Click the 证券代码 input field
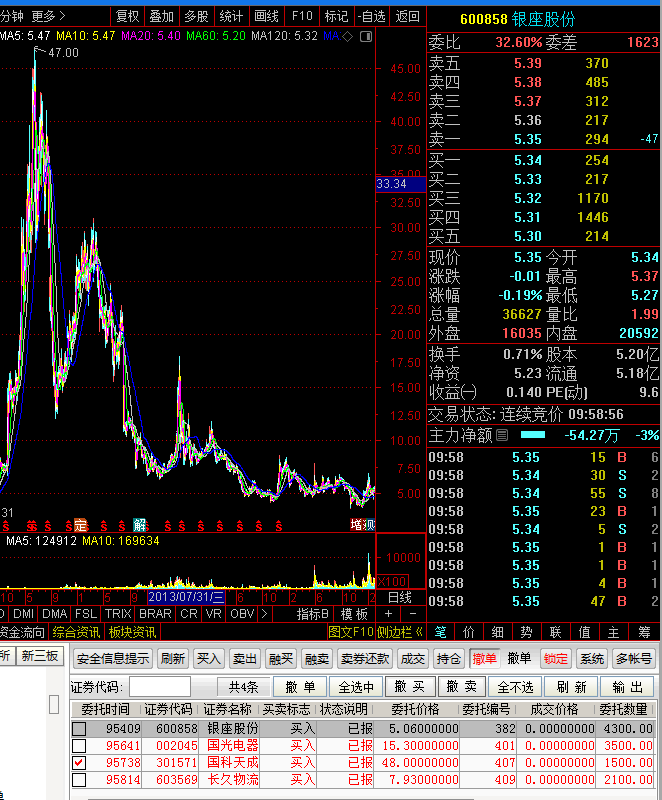 coord(160,687)
